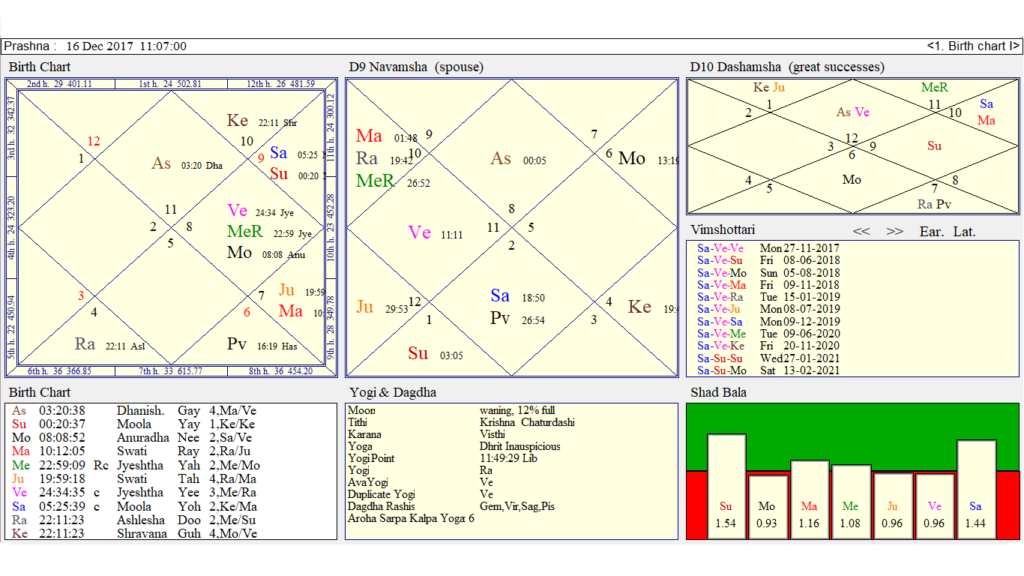
Task: Click the D10 Dashamsha (great successes) title
Action: point(787,67)
